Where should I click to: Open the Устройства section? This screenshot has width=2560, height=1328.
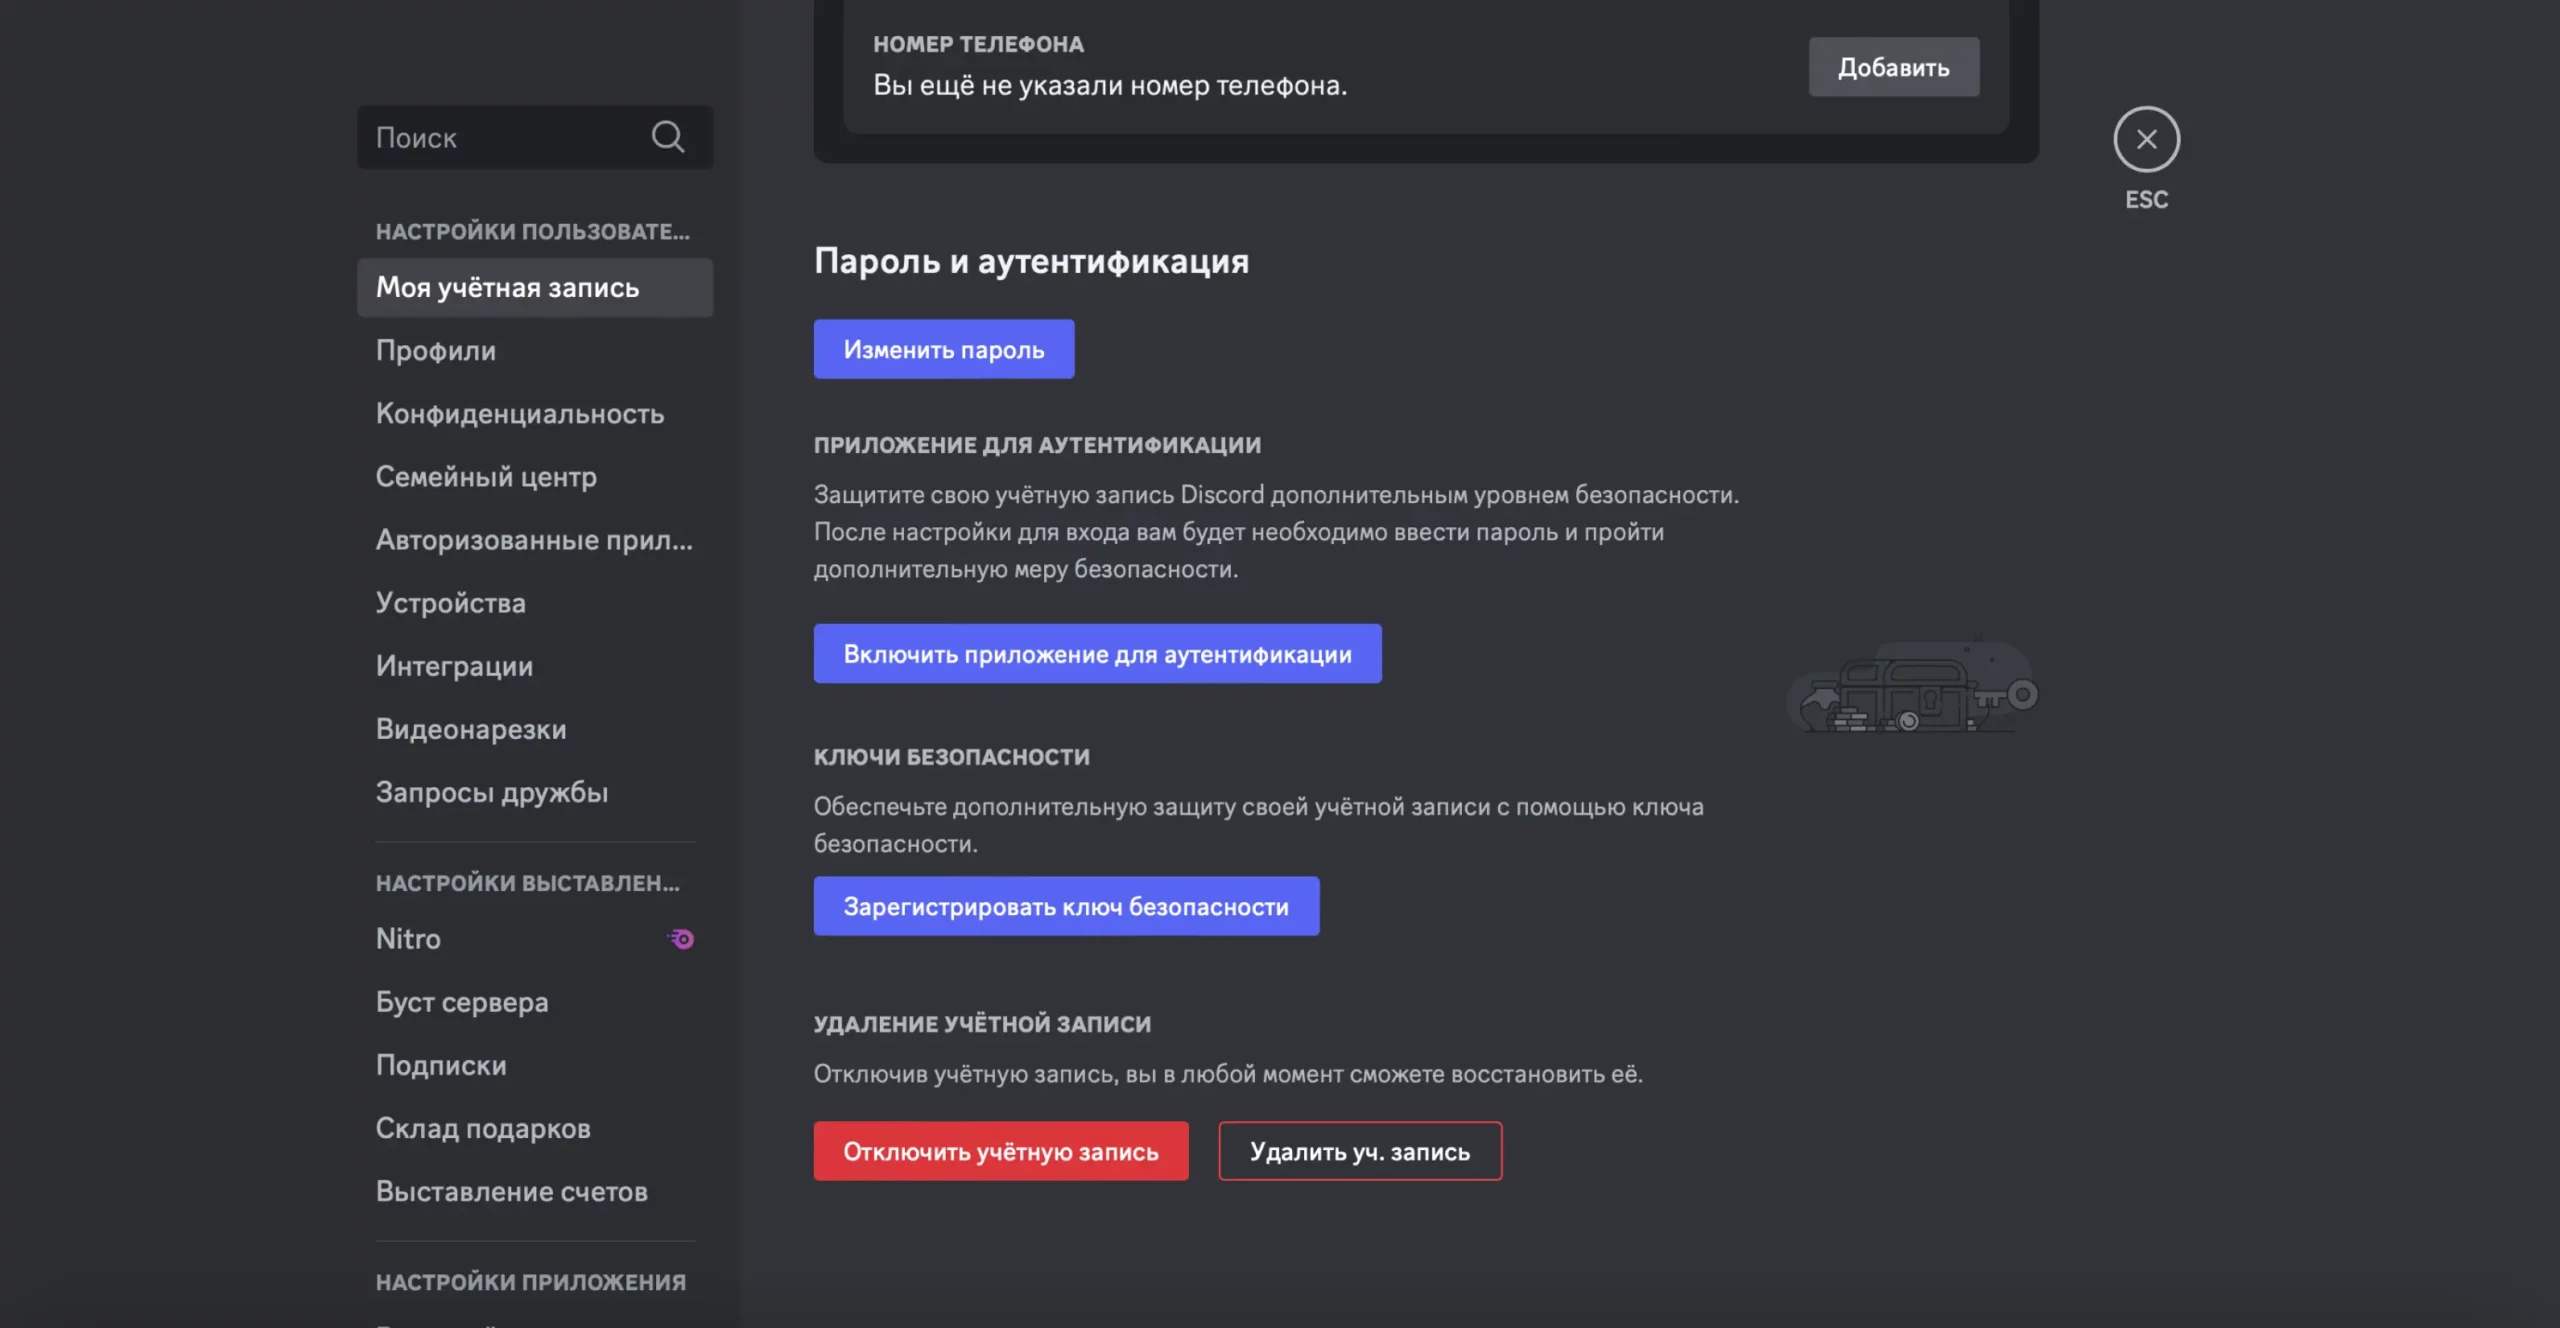click(450, 603)
